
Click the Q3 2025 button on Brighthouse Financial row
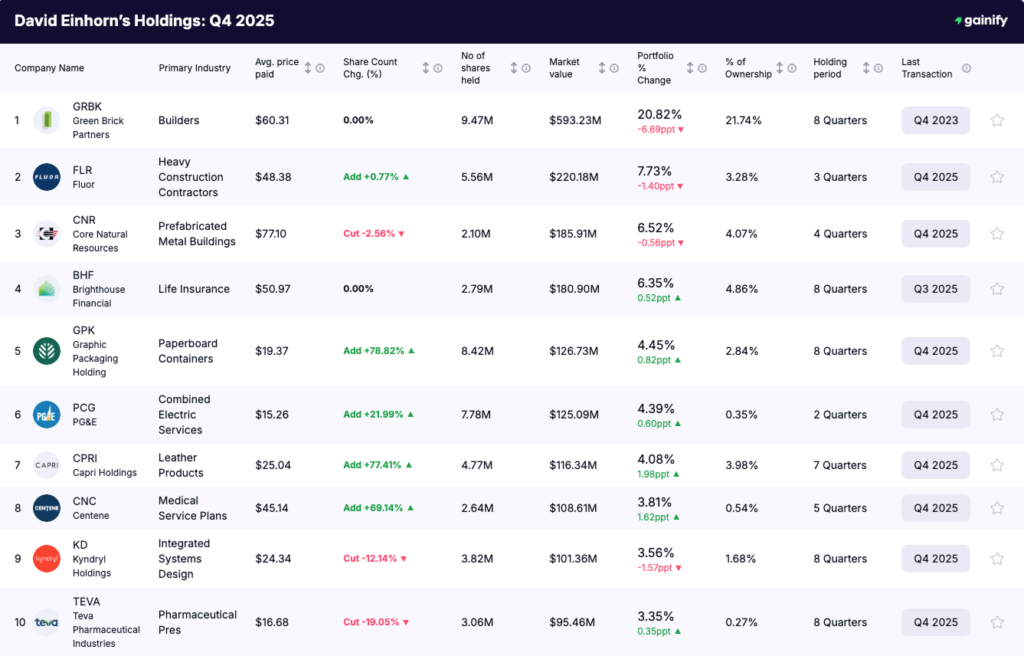pos(935,289)
